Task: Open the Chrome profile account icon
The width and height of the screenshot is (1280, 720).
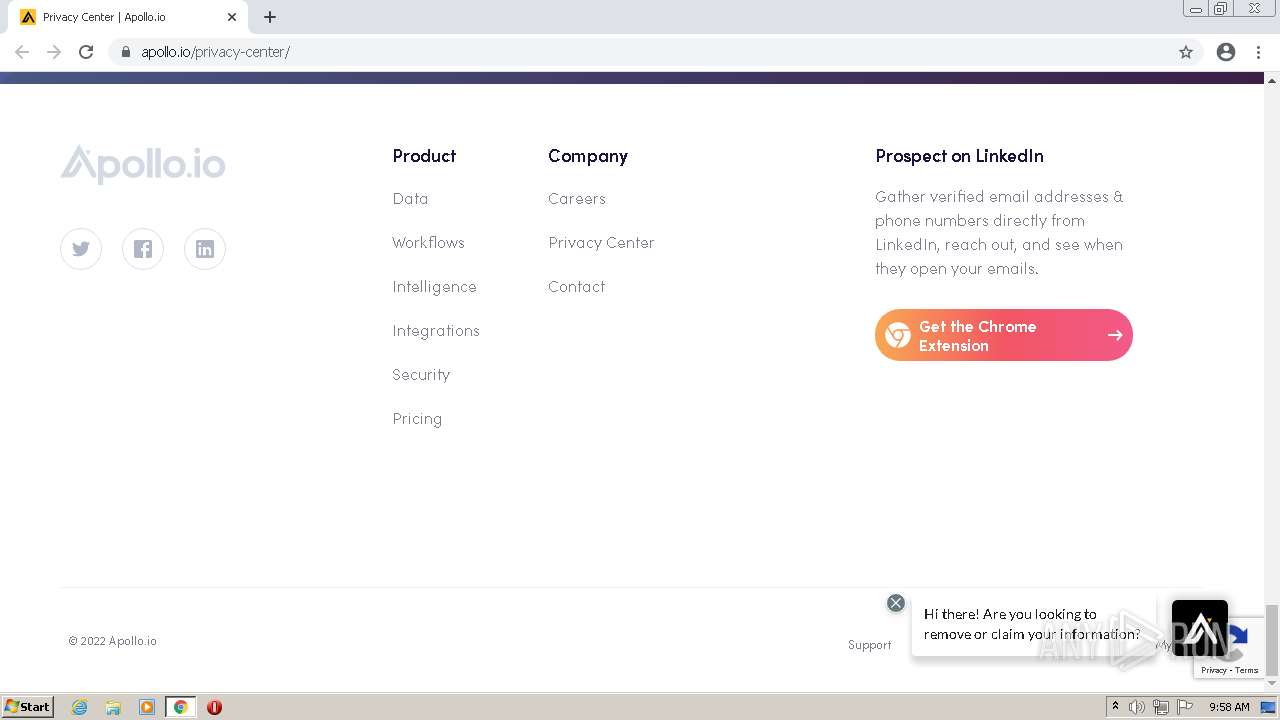Action: (1226, 52)
